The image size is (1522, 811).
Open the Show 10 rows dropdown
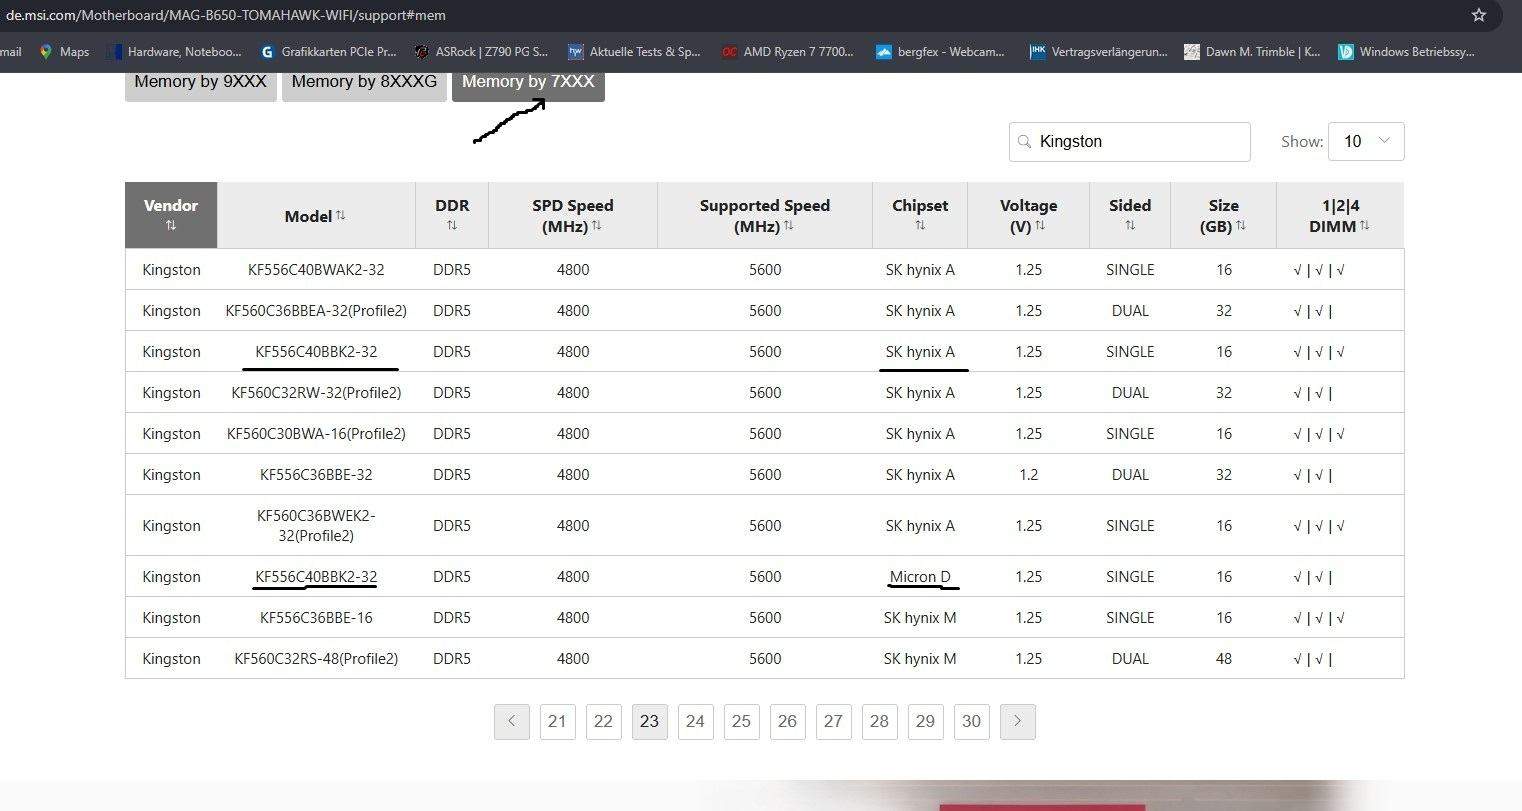click(1366, 141)
